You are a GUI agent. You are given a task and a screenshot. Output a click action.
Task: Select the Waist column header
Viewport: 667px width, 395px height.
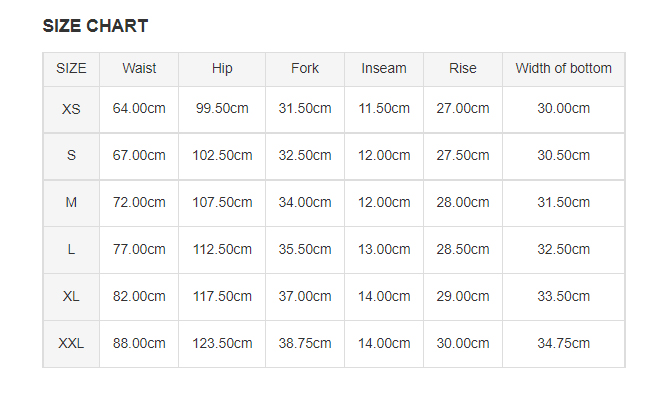click(x=139, y=68)
